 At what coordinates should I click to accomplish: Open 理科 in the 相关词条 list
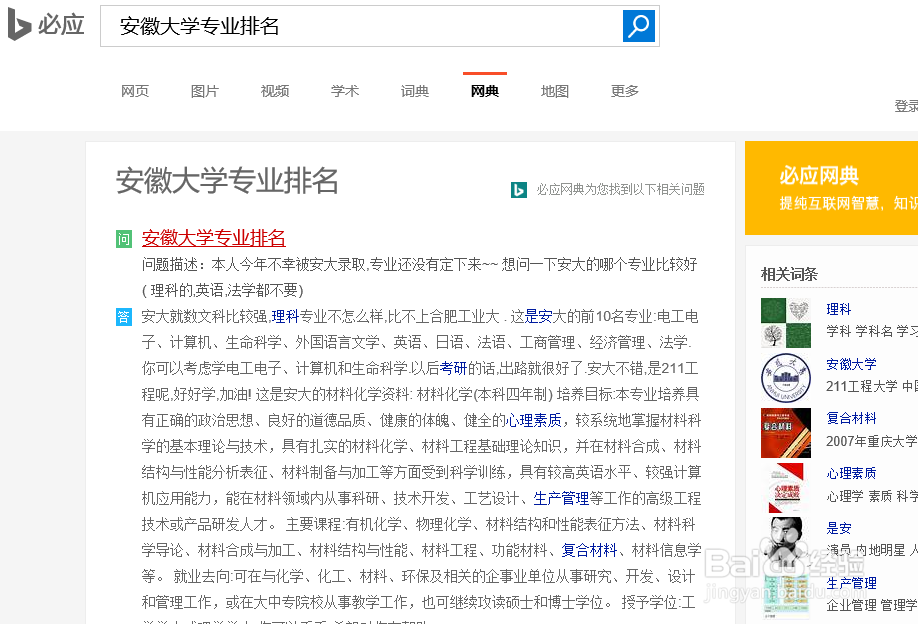[x=838, y=309]
